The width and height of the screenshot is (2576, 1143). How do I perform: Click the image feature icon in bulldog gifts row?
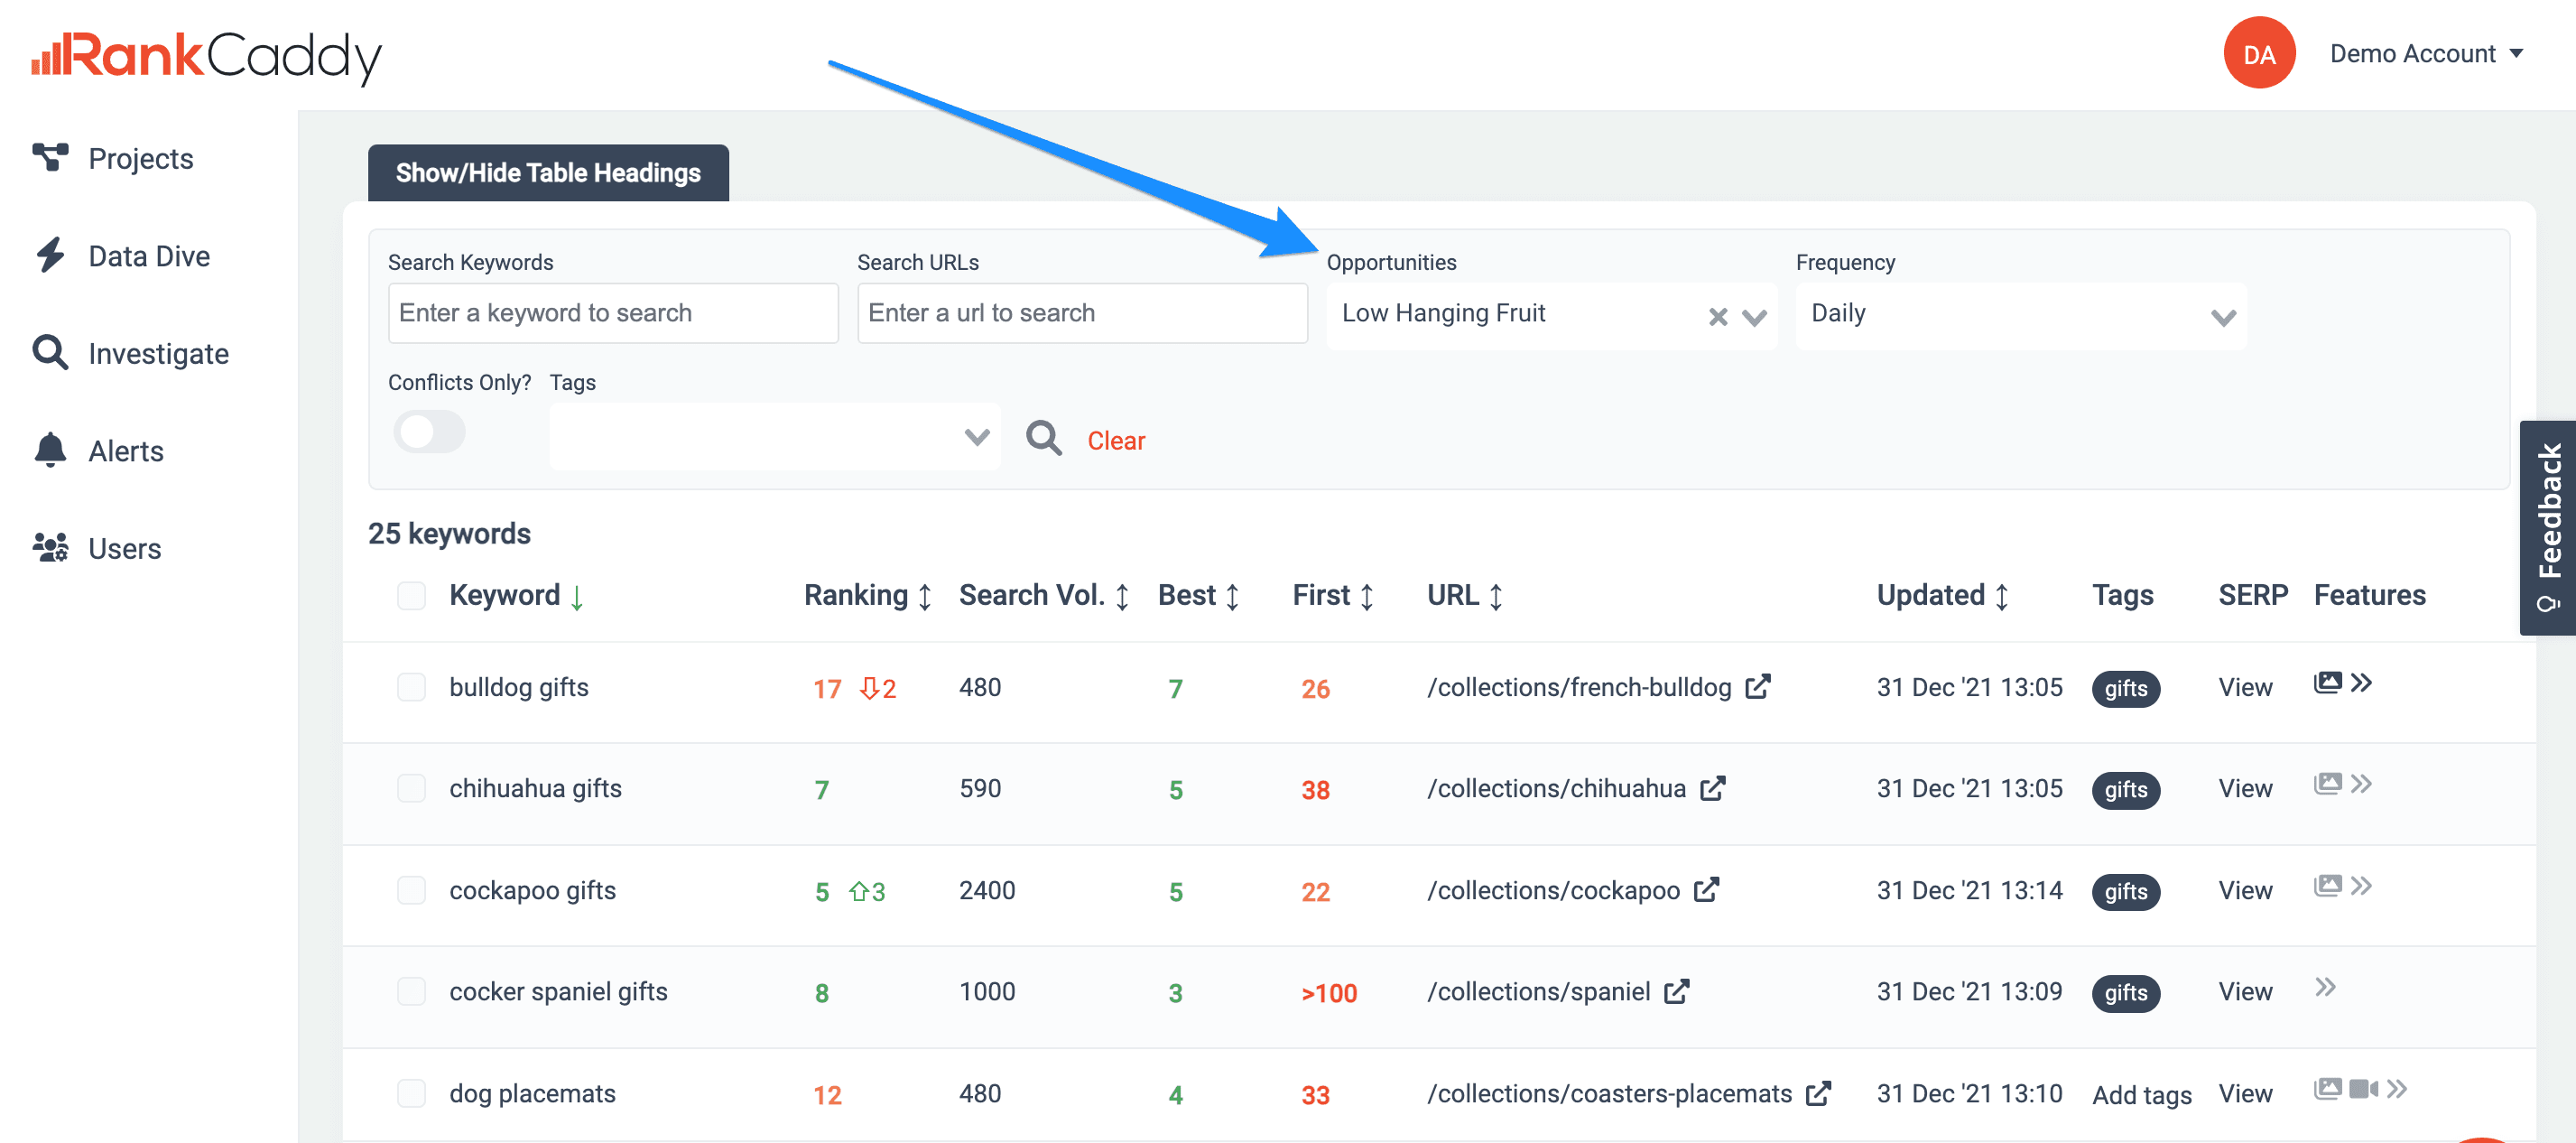pos(2327,683)
